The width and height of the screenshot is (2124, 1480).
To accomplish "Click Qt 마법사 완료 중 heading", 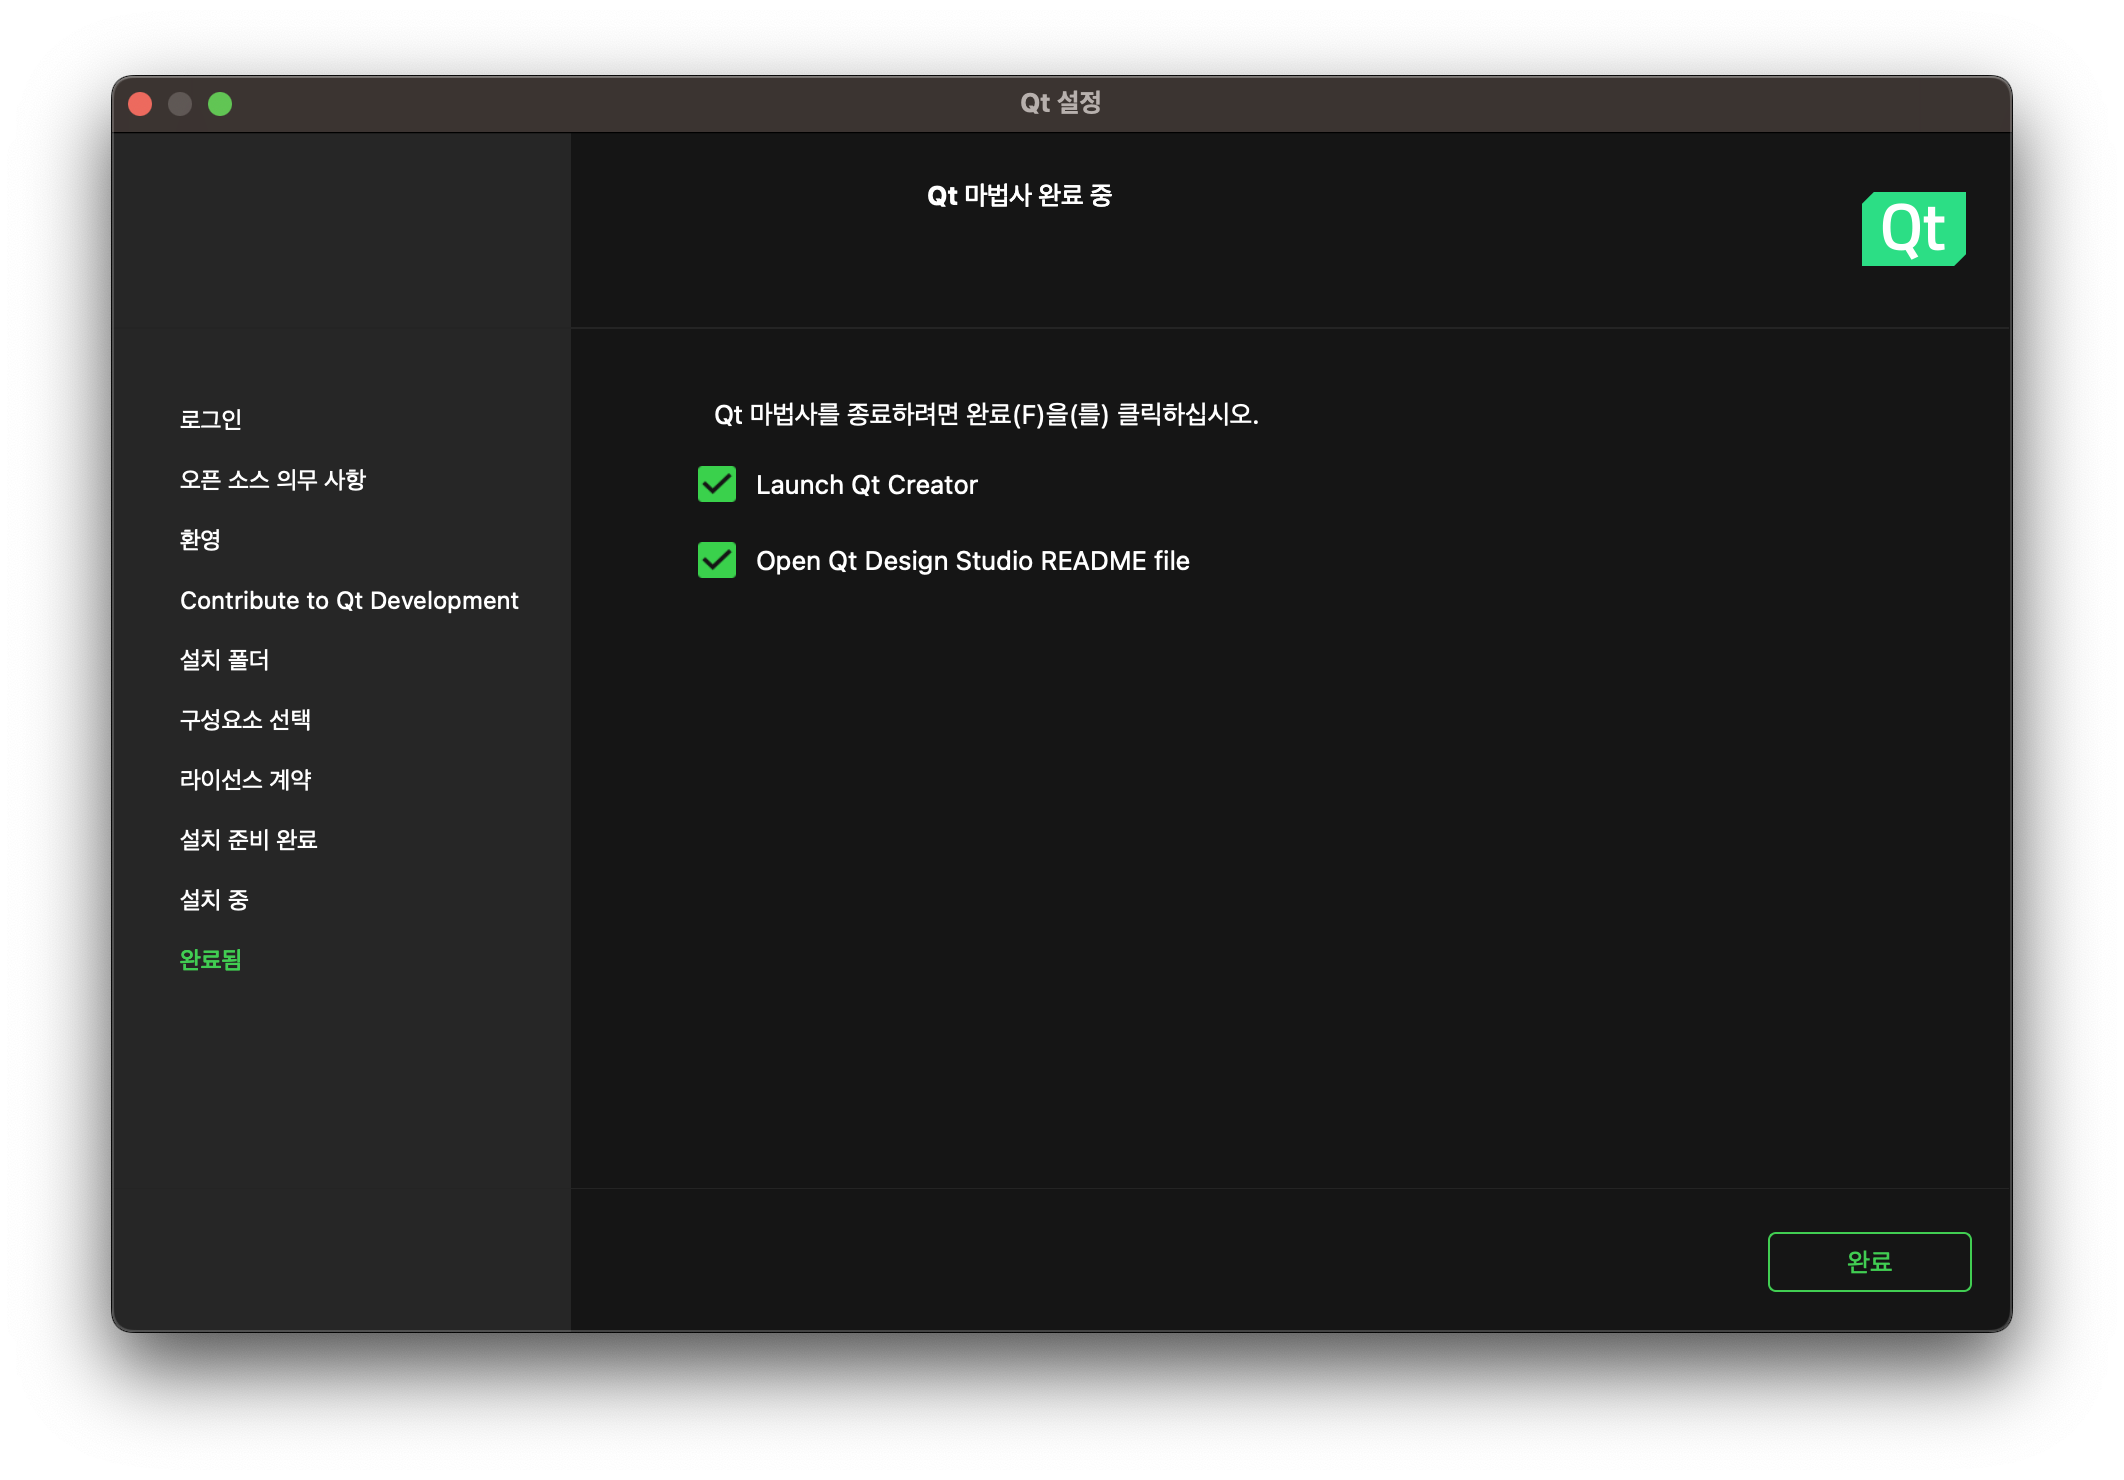I will pyautogui.click(x=1019, y=195).
